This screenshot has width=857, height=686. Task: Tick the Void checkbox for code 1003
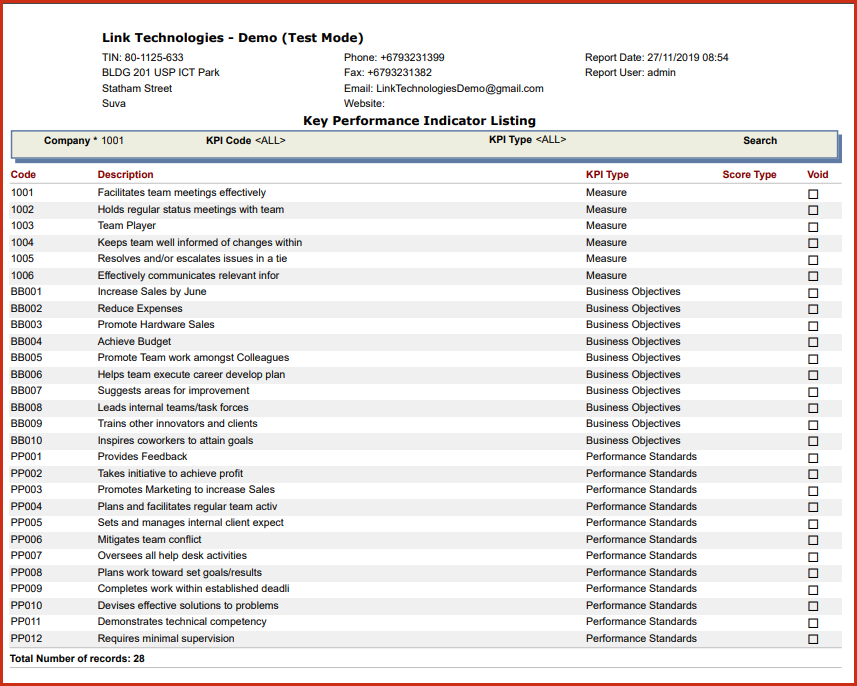(813, 227)
